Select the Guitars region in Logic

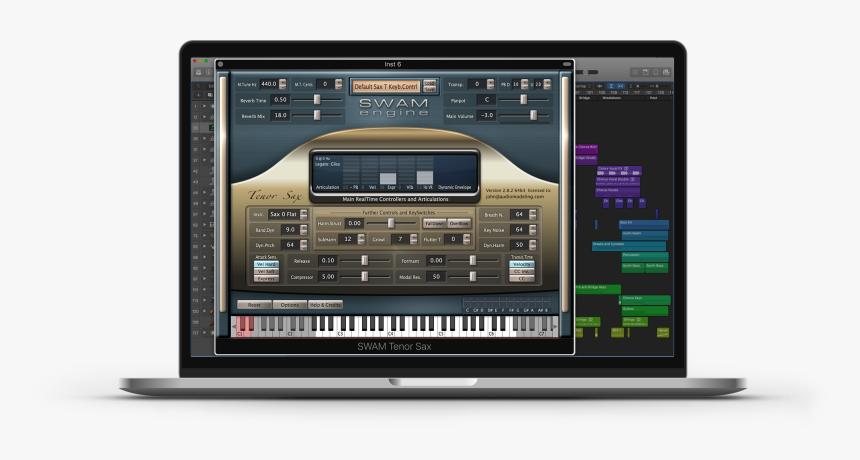(644, 310)
